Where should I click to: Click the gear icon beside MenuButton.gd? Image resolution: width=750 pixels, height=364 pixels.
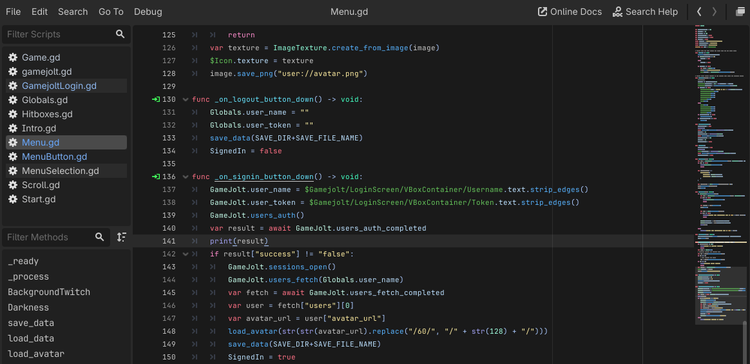point(12,157)
